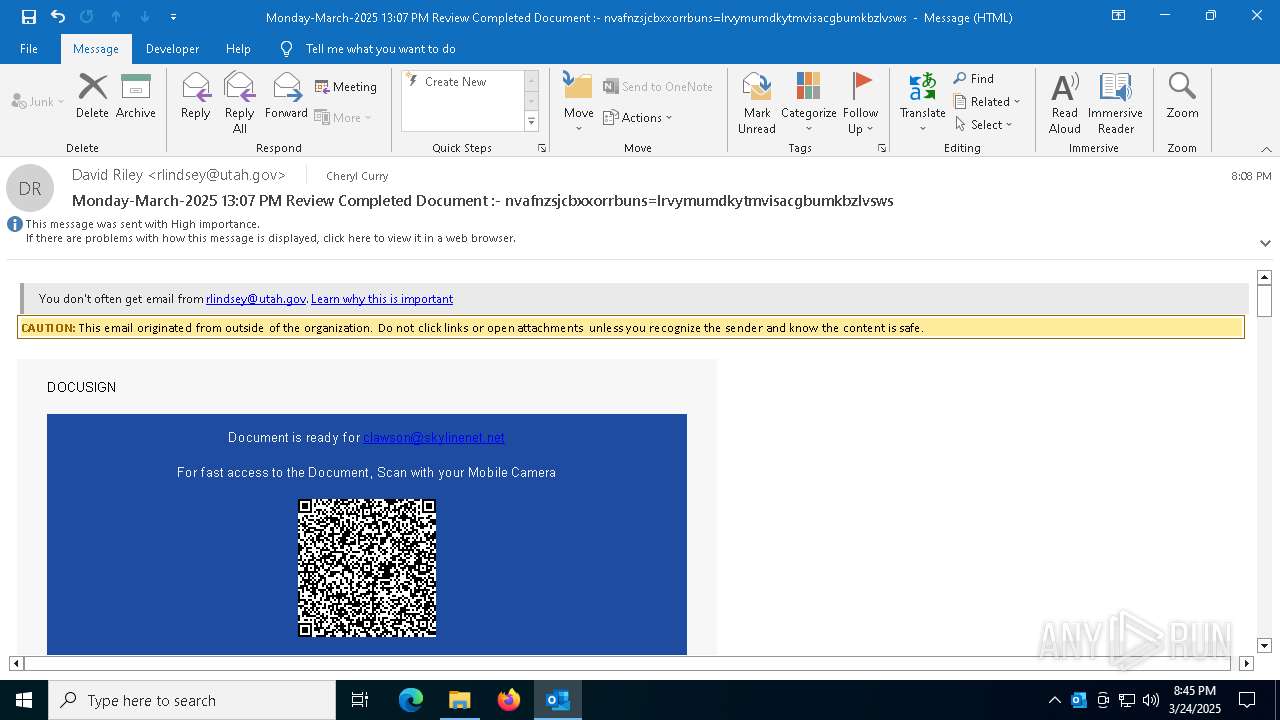The height and width of the screenshot is (720, 1280).
Task: Click the Save icon in the title bar
Action: (29, 17)
